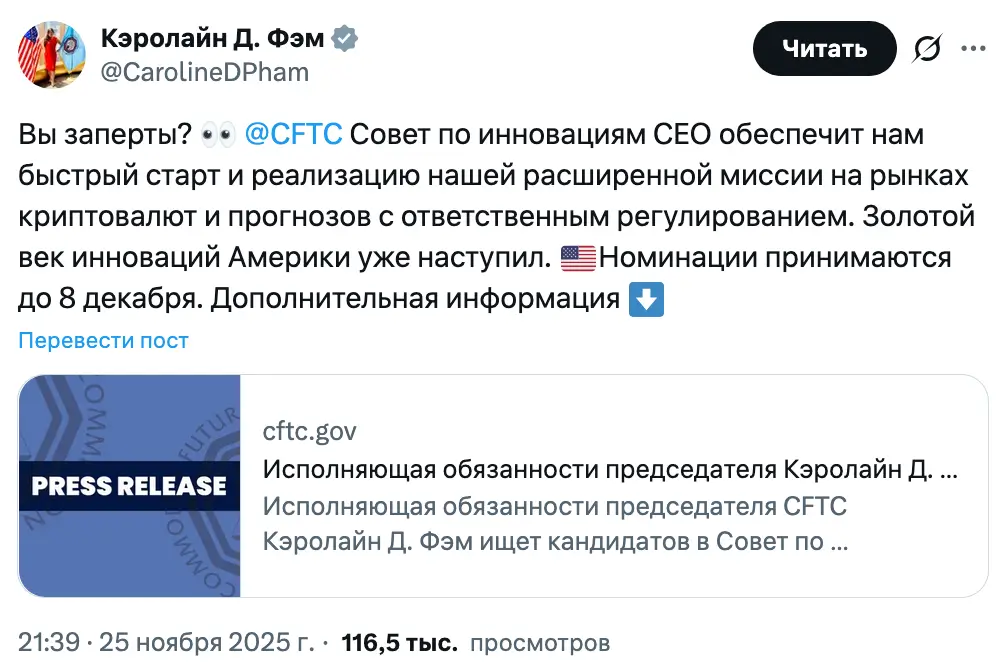
Task: Click Перевести пост to translate
Action: click(x=103, y=340)
